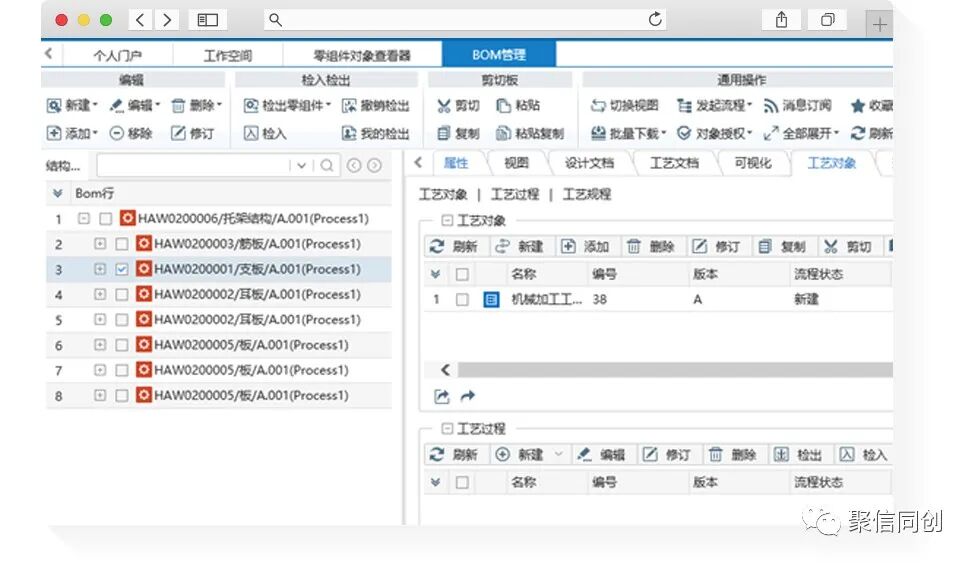Click the horizontal scrollbar under 工艺对象 table
Screen dimensions: 975x564
point(675,370)
